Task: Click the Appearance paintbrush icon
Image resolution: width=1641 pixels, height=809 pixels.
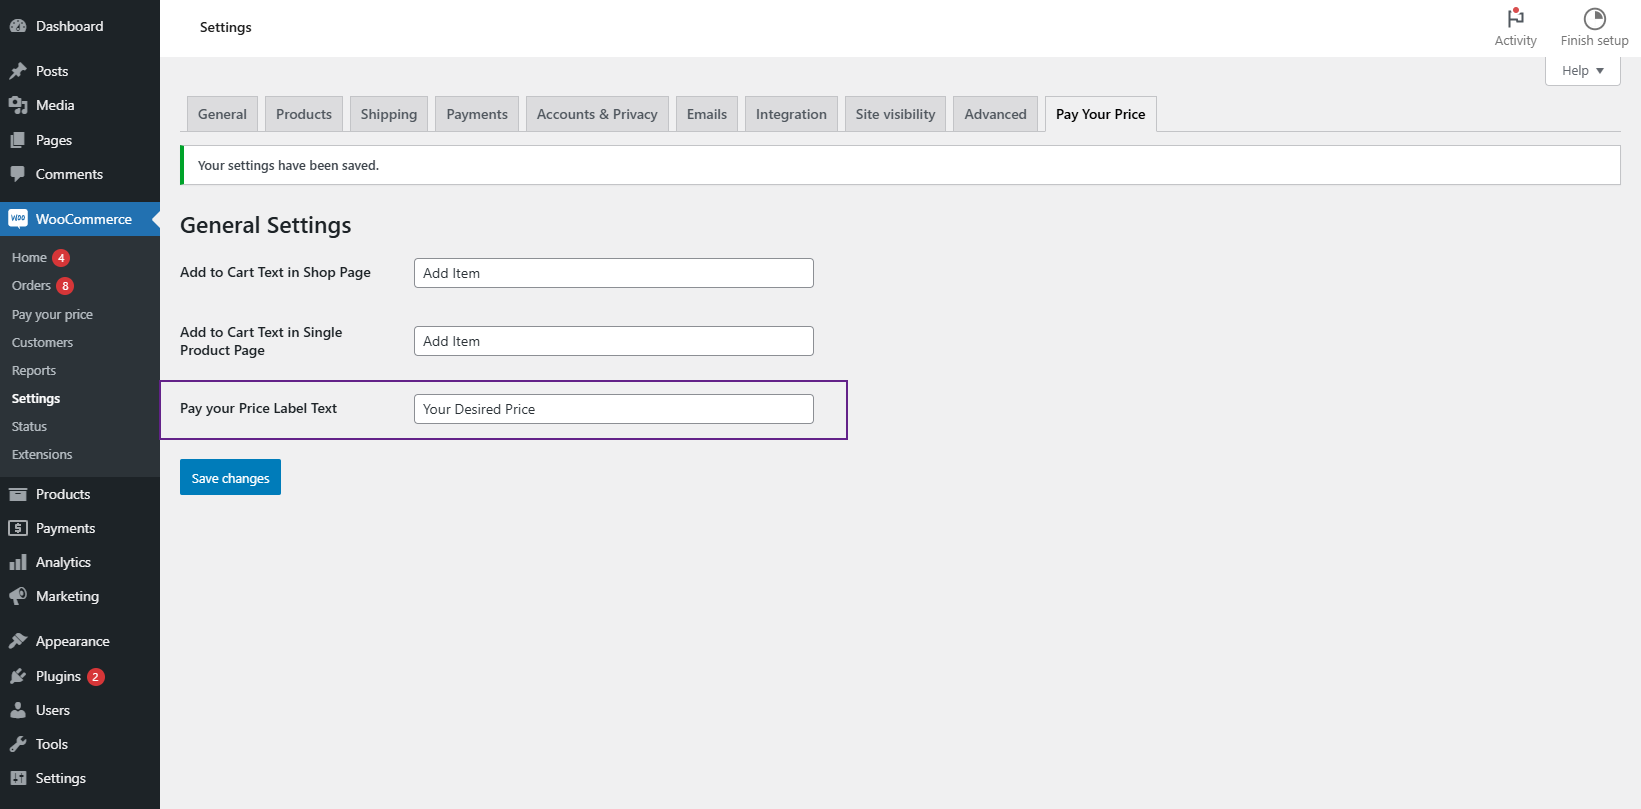Action: point(18,641)
